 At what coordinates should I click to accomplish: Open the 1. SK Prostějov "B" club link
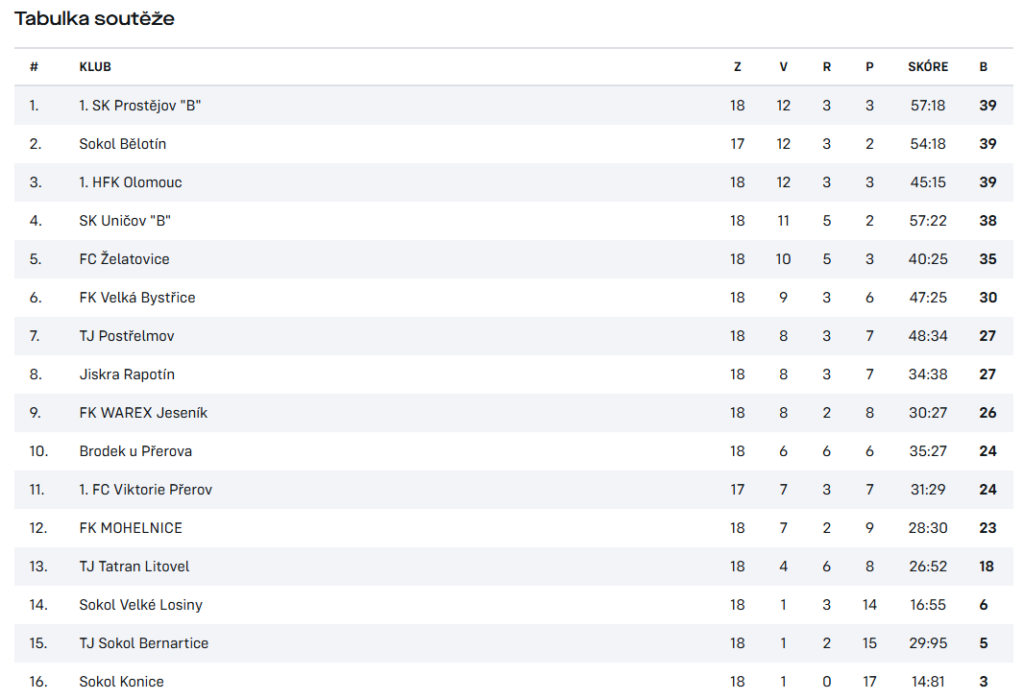[140, 105]
